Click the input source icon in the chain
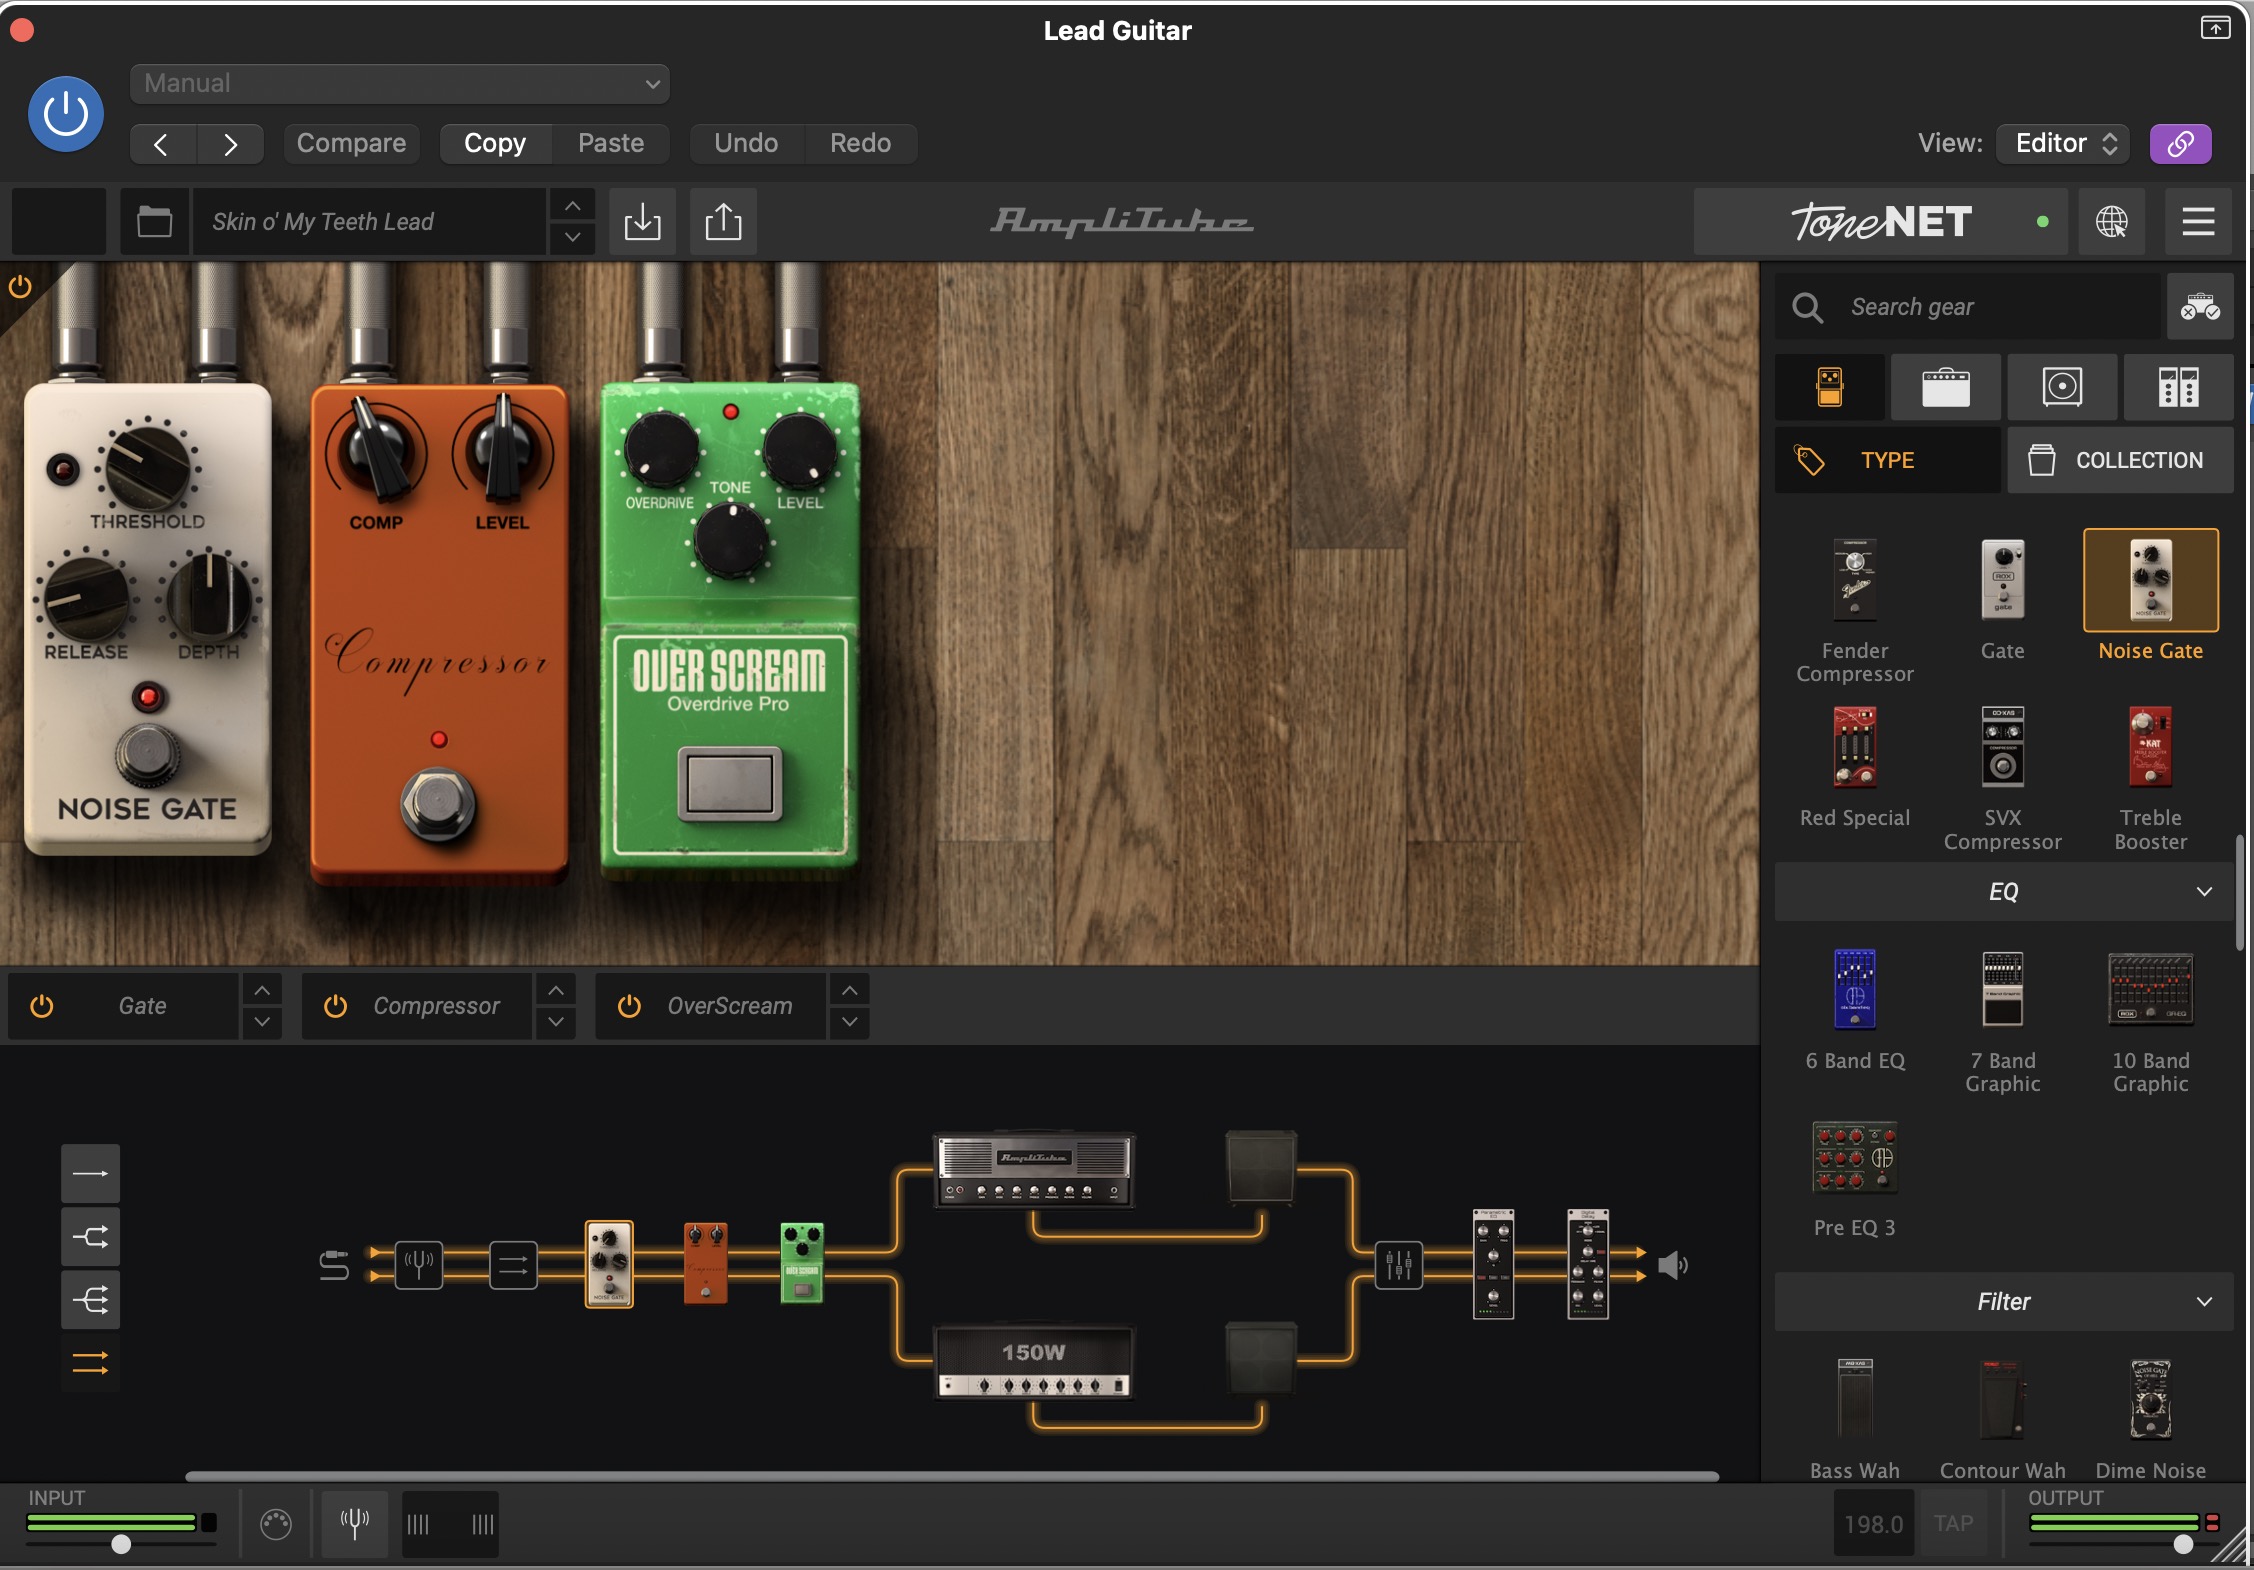 [334, 1265]
